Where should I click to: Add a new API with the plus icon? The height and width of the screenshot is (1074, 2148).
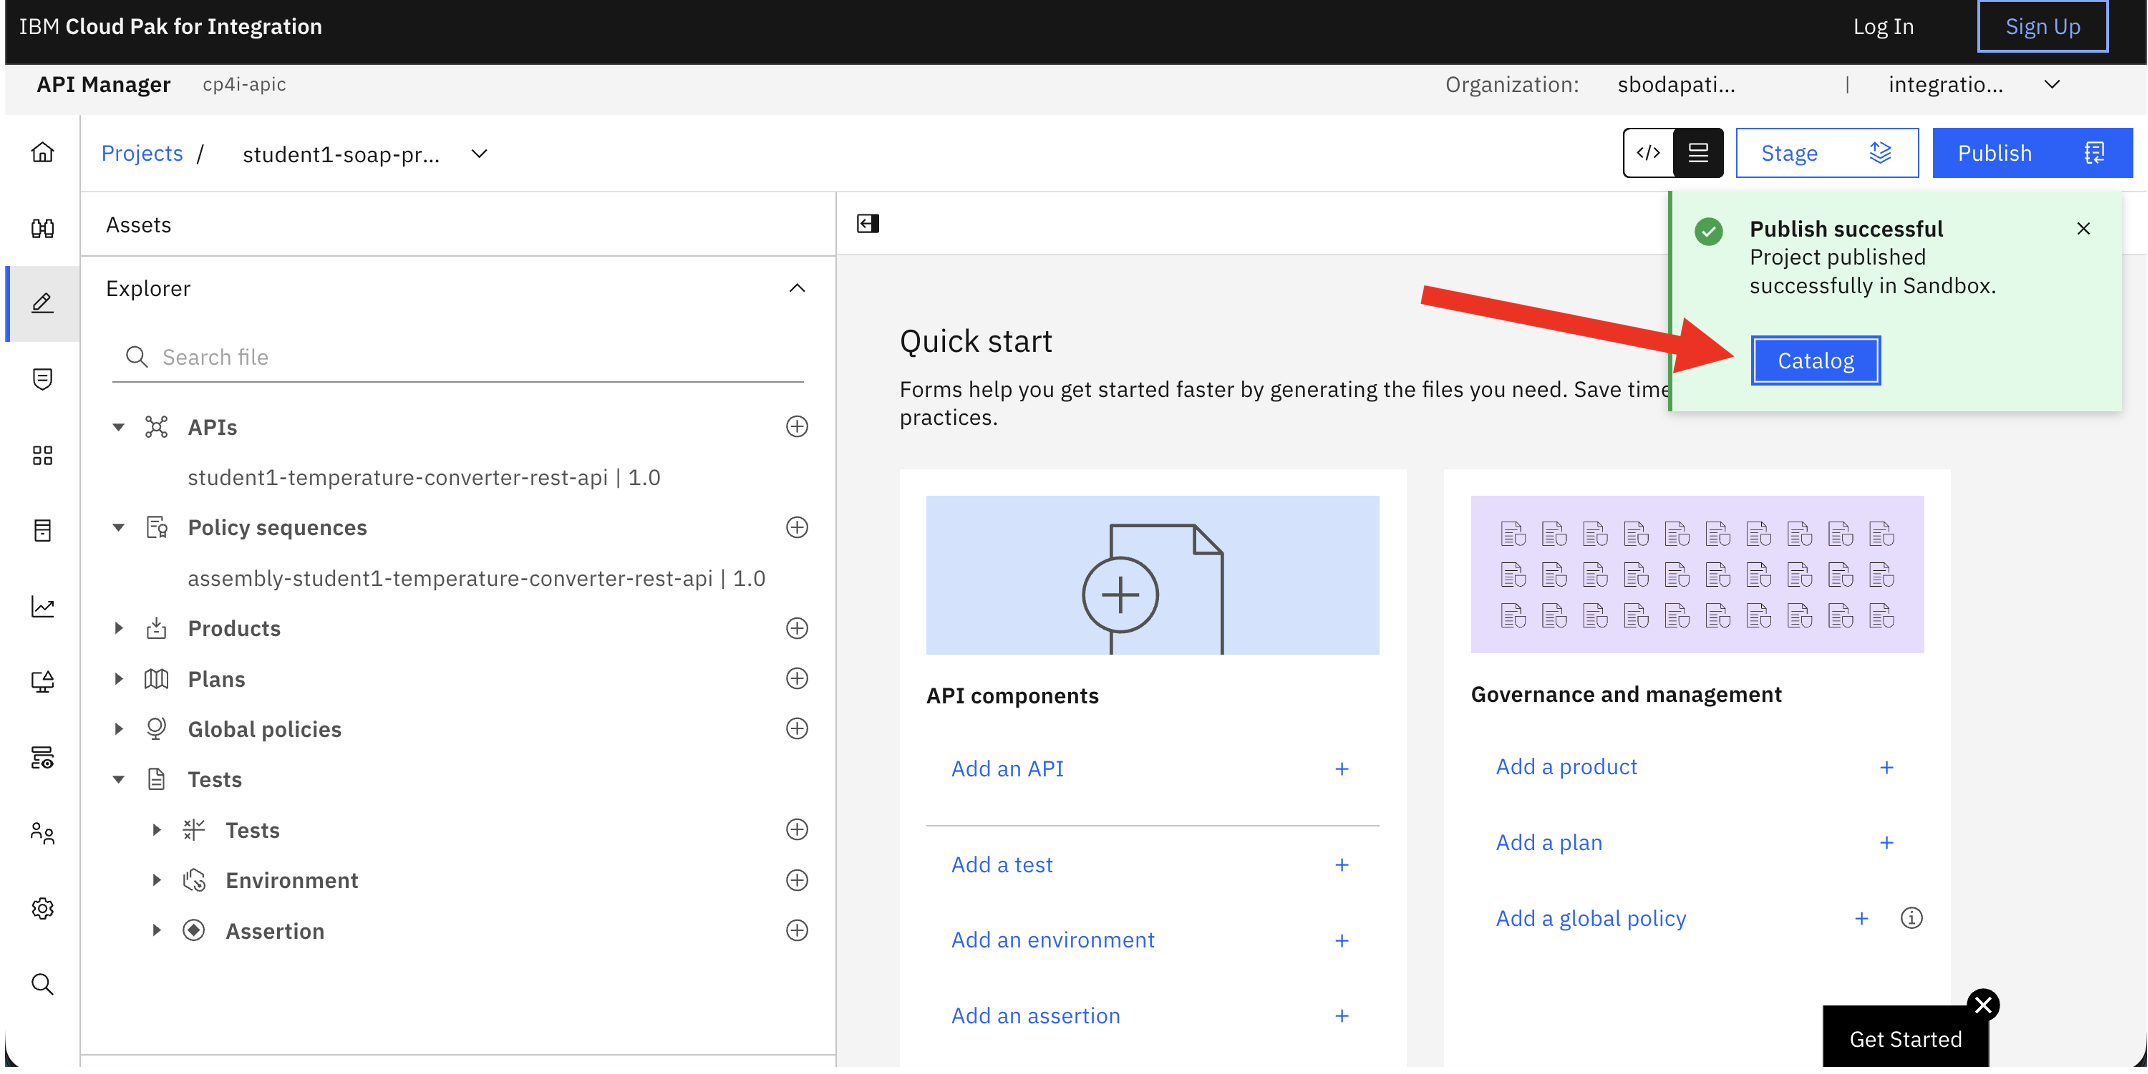tap(797, 427)
